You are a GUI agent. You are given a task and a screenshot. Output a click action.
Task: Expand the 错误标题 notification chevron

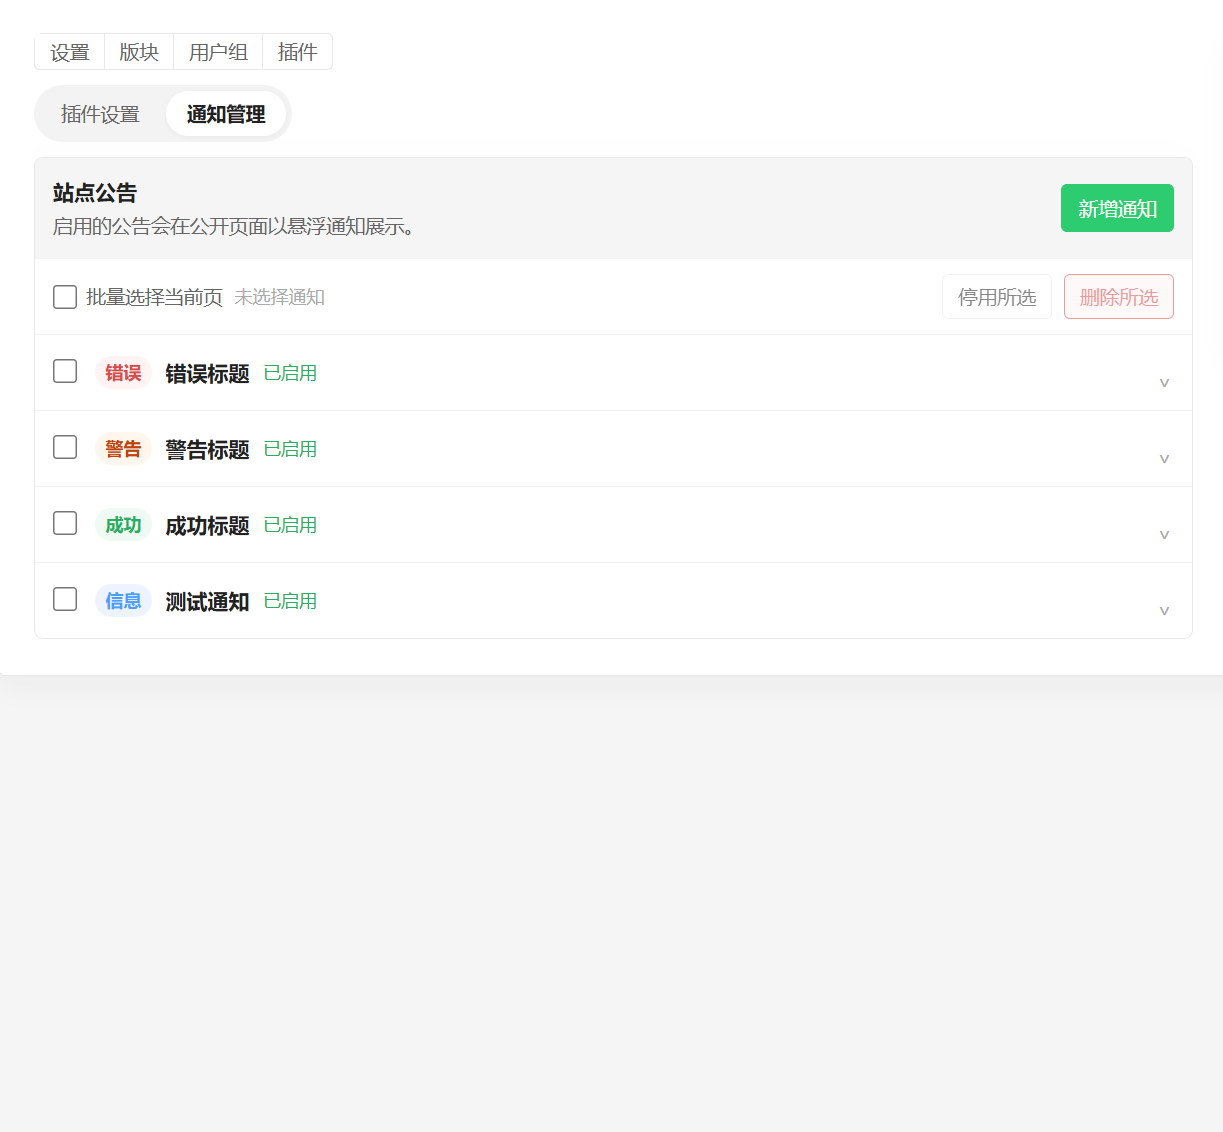click(x=1164, y=382)
